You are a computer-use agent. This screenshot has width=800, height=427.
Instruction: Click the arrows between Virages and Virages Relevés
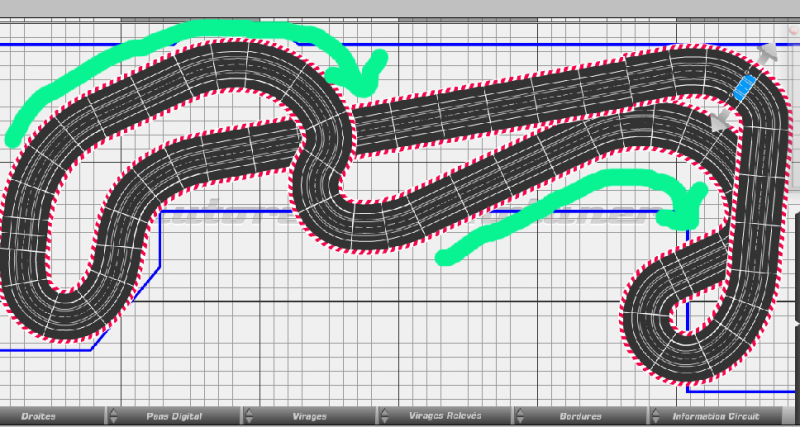click(x=384, y=416)
